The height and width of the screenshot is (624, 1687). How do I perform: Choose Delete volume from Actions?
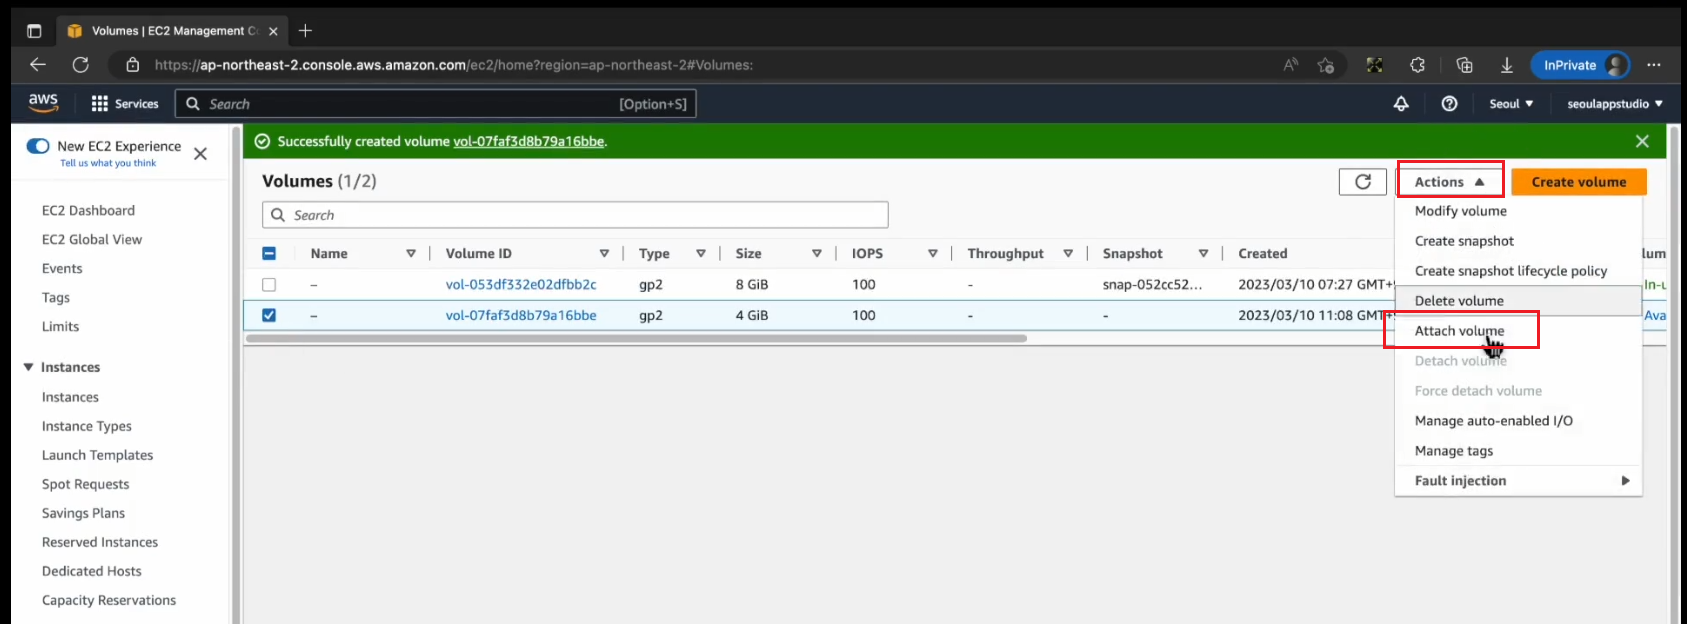(1519, 301)
